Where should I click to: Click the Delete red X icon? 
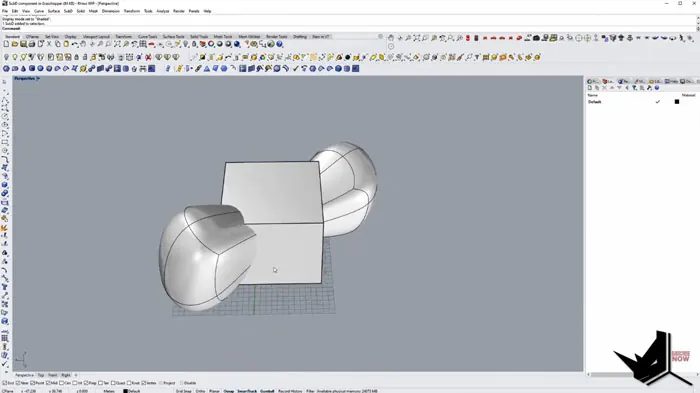click(x=148, y=57)
